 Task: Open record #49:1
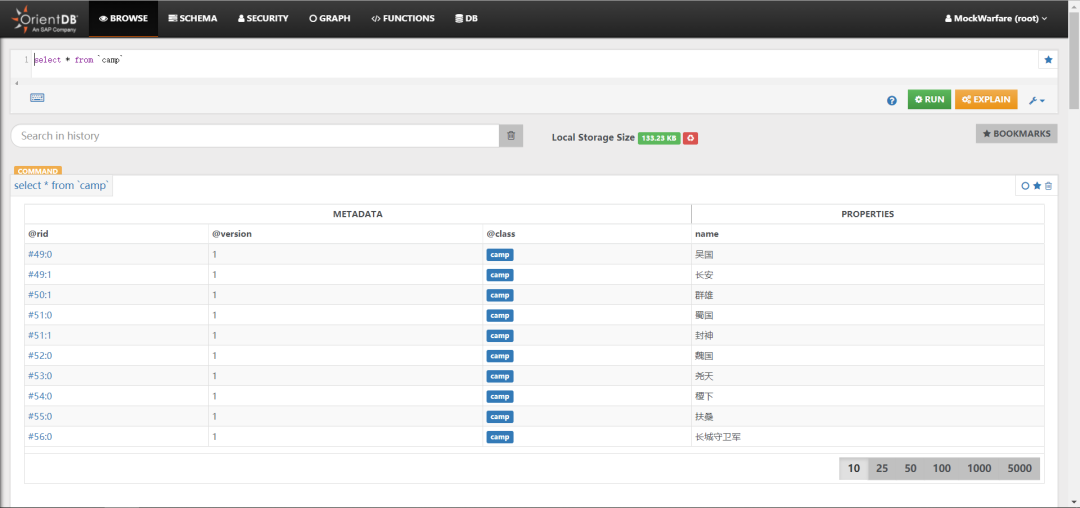(x=40, y=275)
